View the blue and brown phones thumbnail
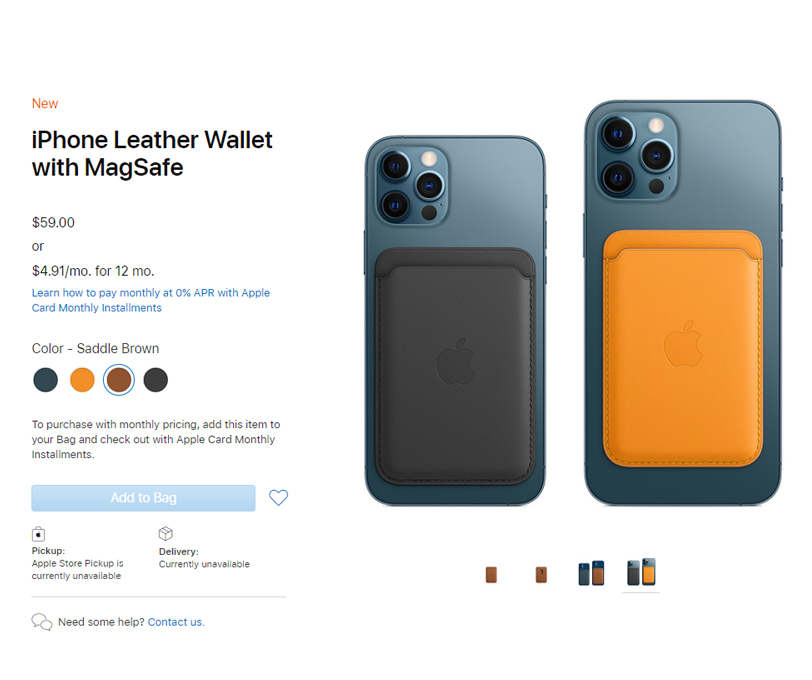 pos(591,573)
